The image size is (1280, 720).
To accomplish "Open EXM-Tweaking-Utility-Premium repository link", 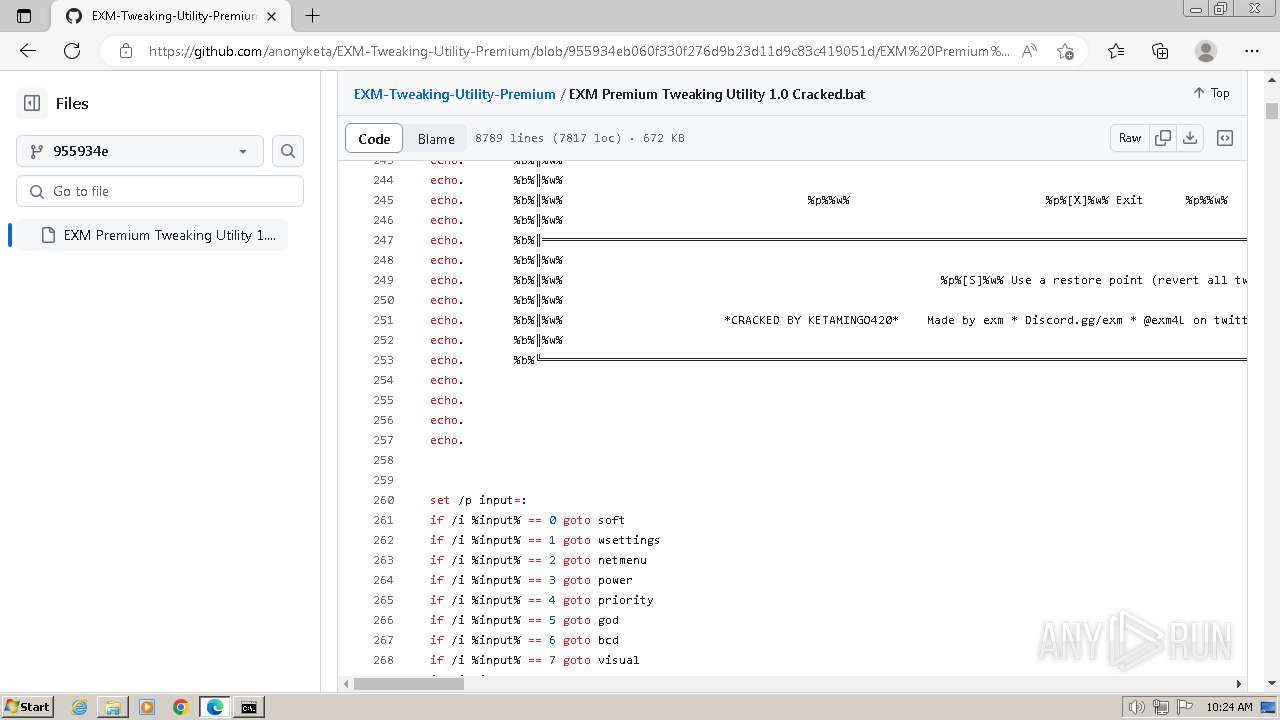I will (x=455, y=94).
